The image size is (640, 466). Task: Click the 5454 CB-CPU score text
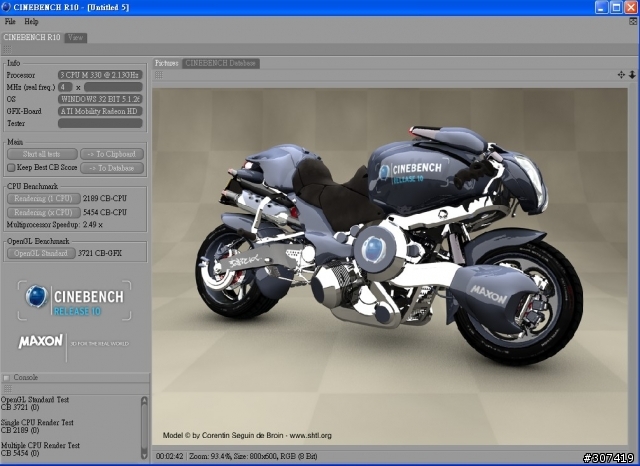point(105,213)
